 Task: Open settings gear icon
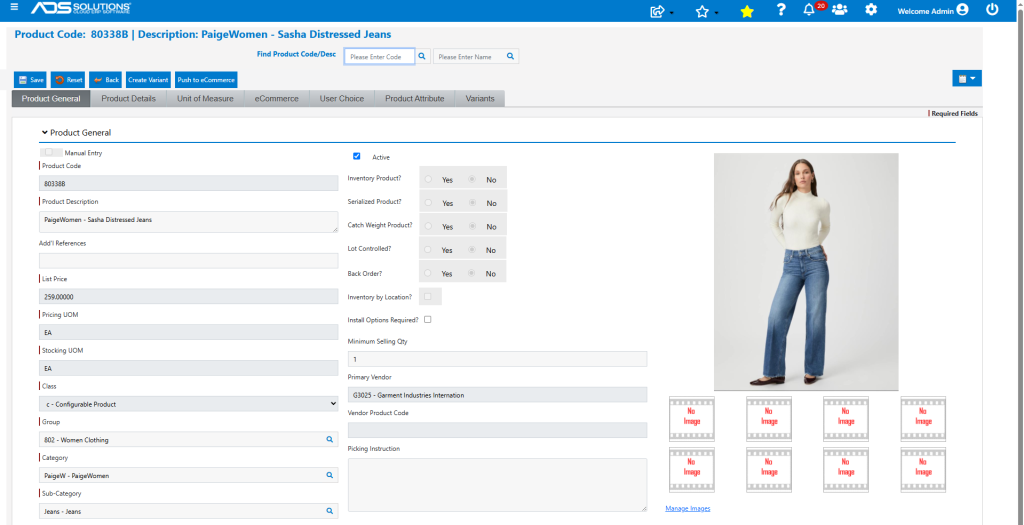pyautogui.click(x=871, y=10)
